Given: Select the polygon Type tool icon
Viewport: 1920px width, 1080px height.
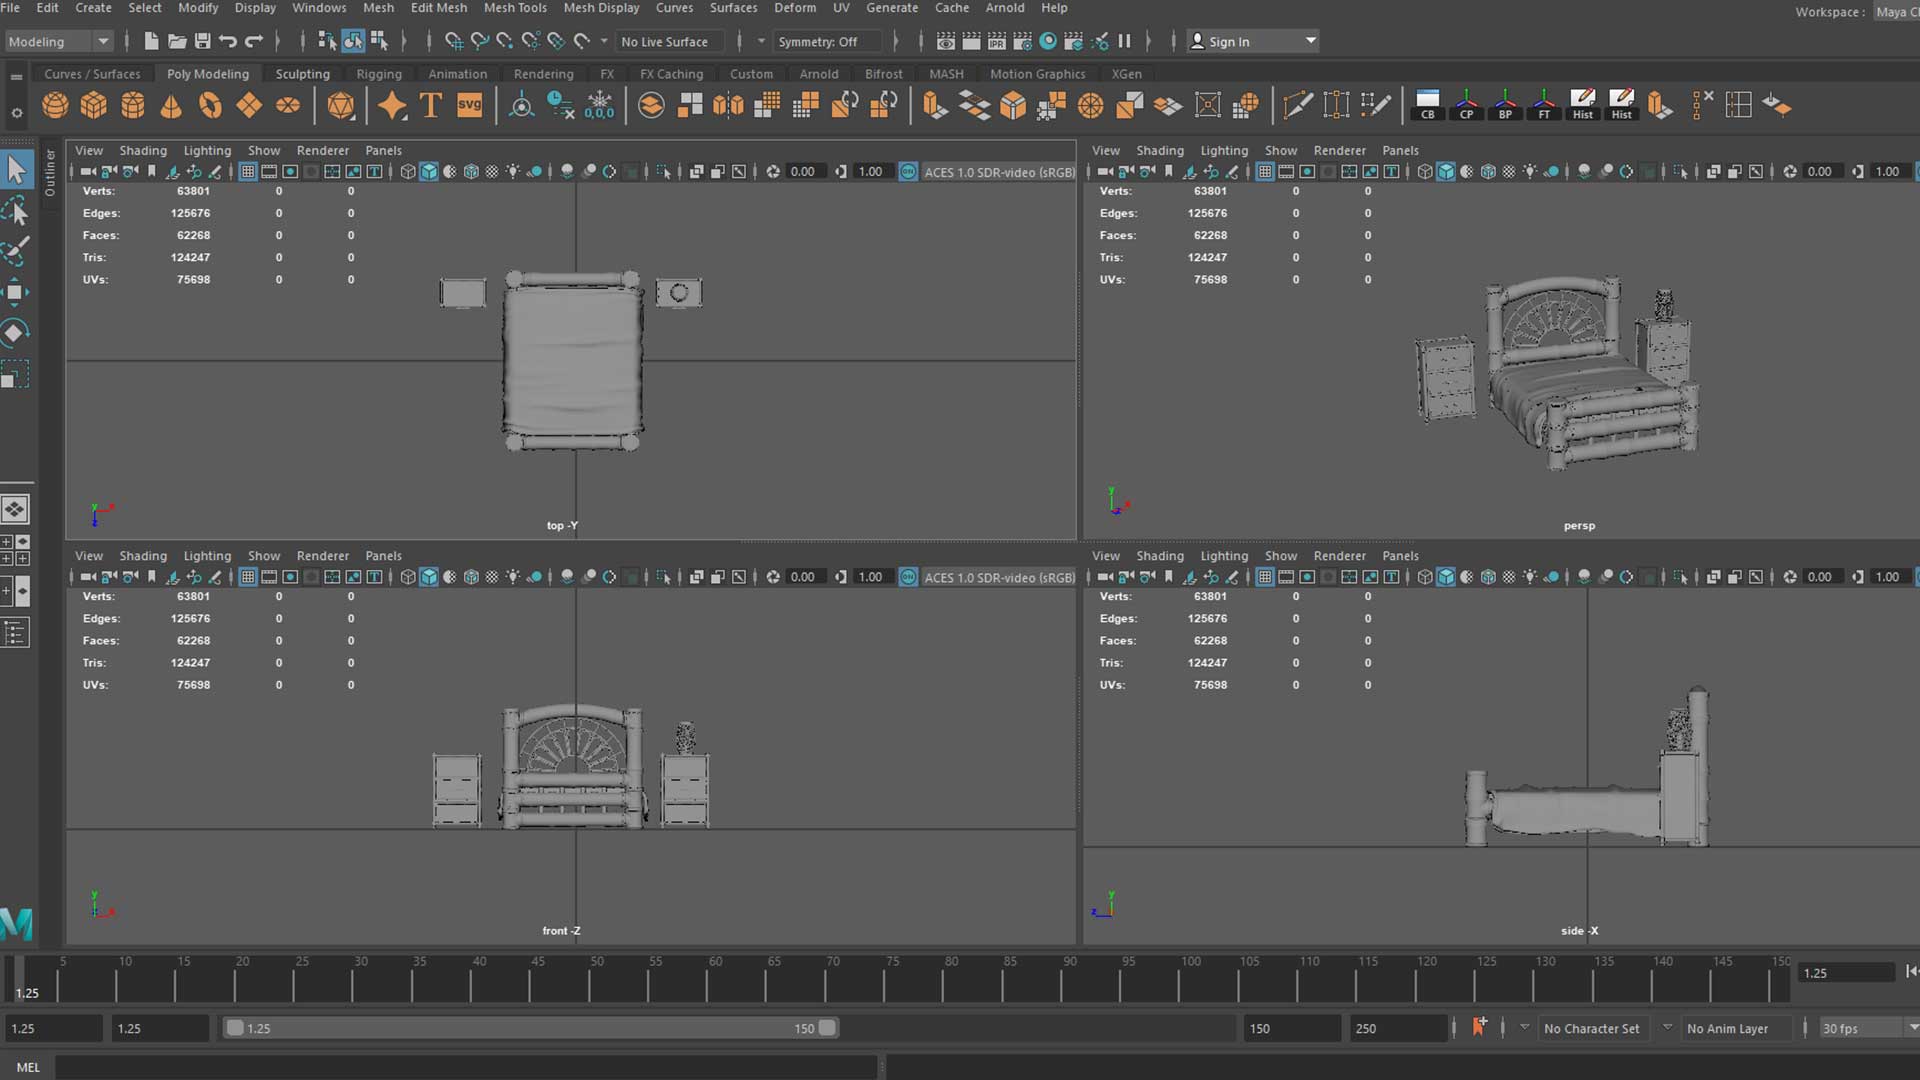Looking at the screenshot, I should [431, 105].
